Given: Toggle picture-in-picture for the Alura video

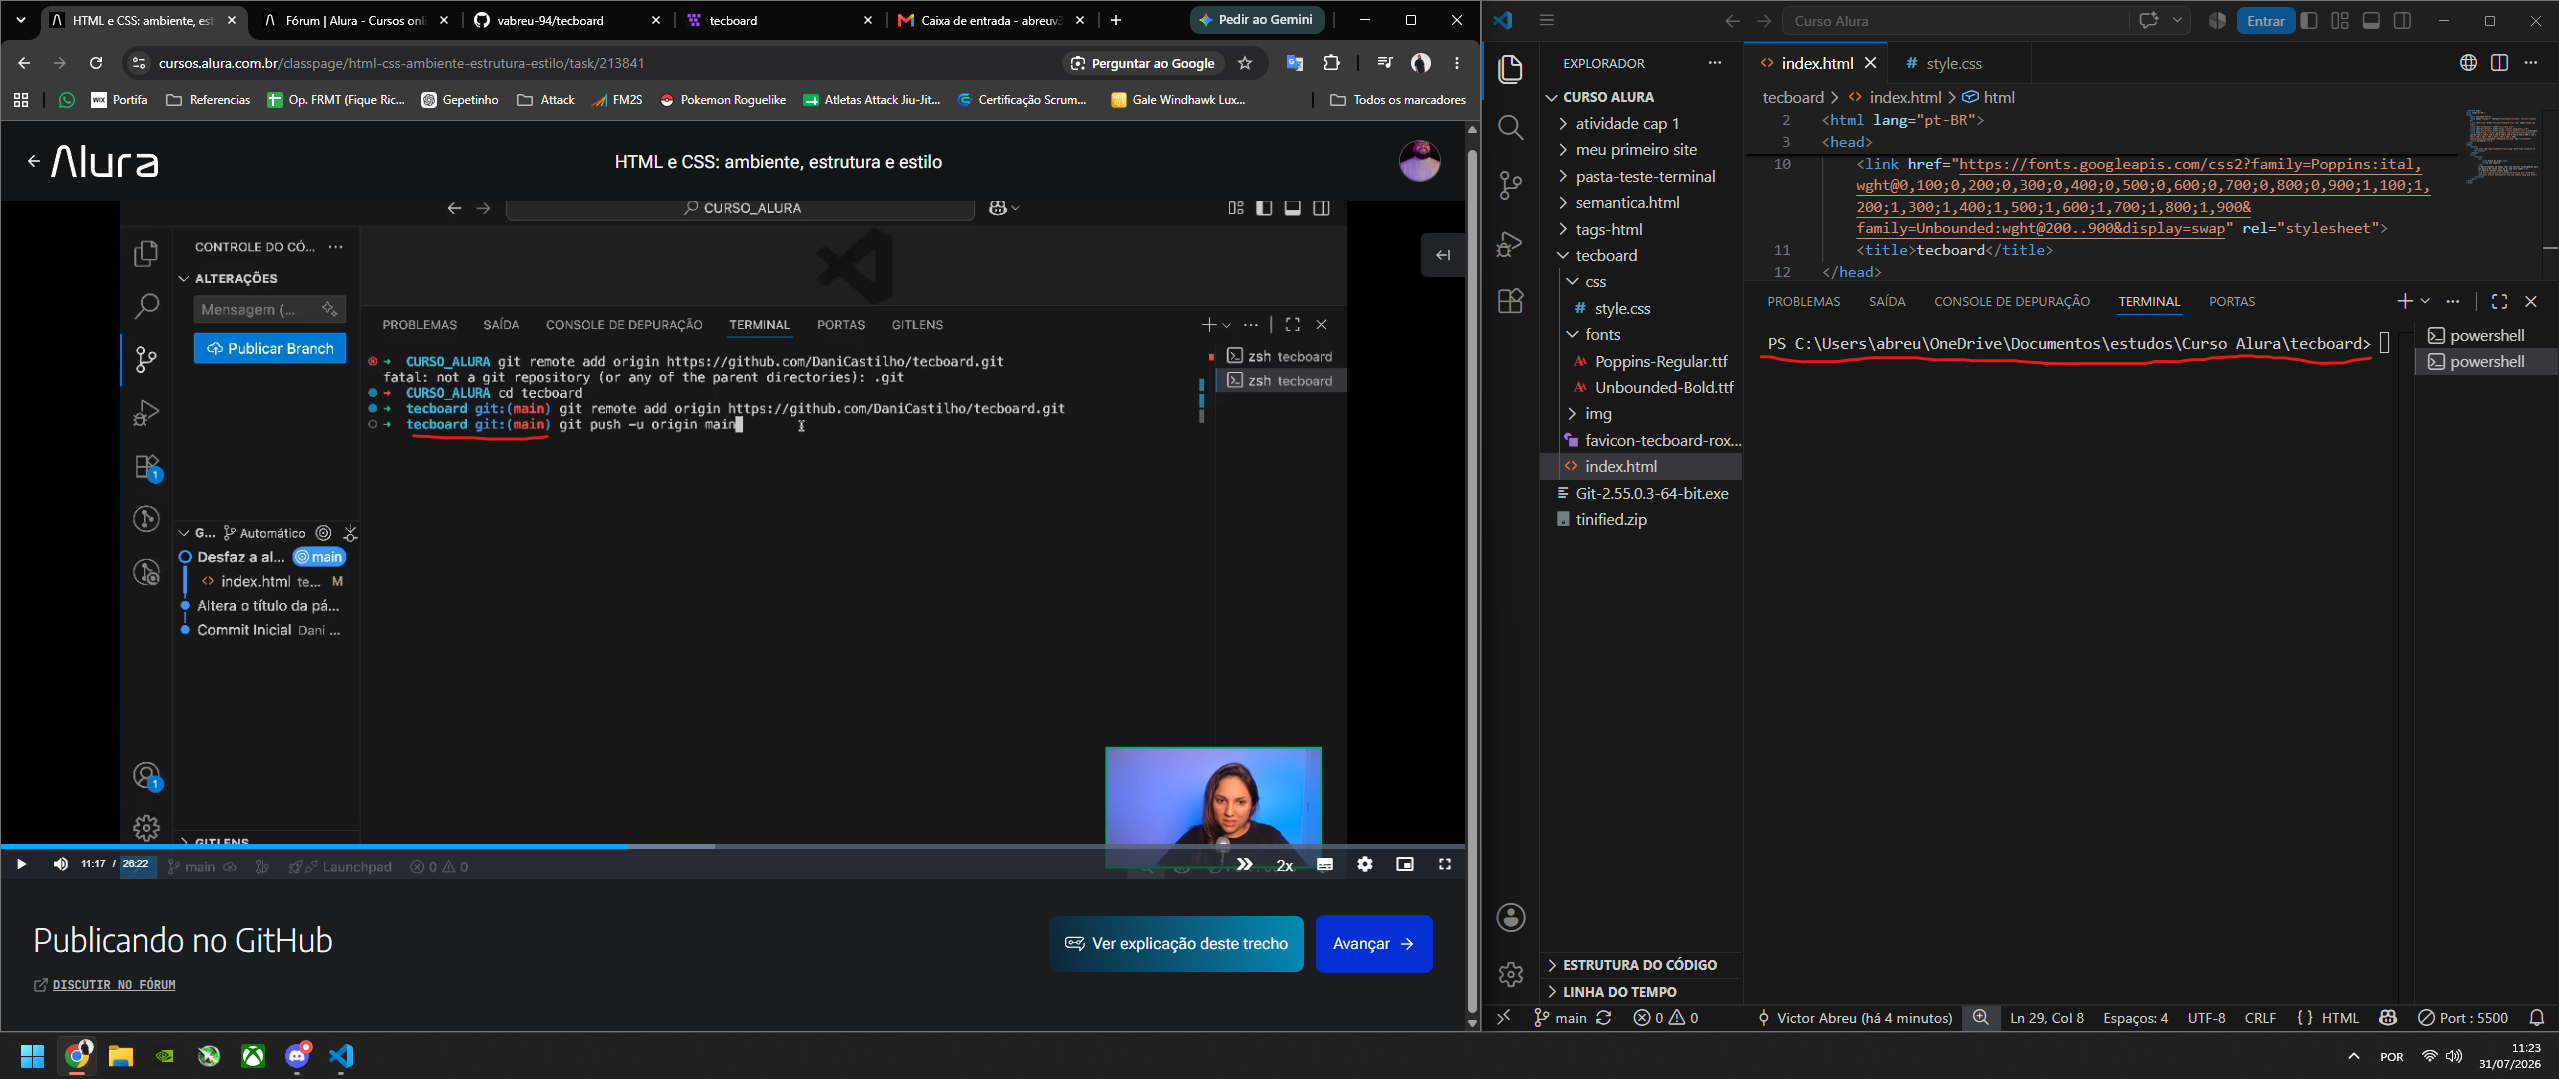Looking at the screenshot, I should click(1405, 864).
